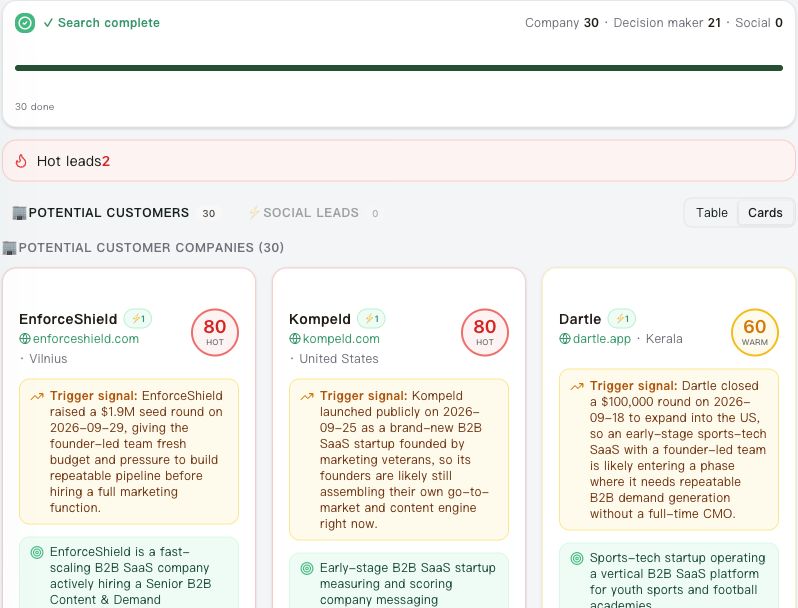The width and height of the screenshot is (798, 608).
Task: Click the lightning badge beside Kompeld name
Action: click(x=371, y=319)
